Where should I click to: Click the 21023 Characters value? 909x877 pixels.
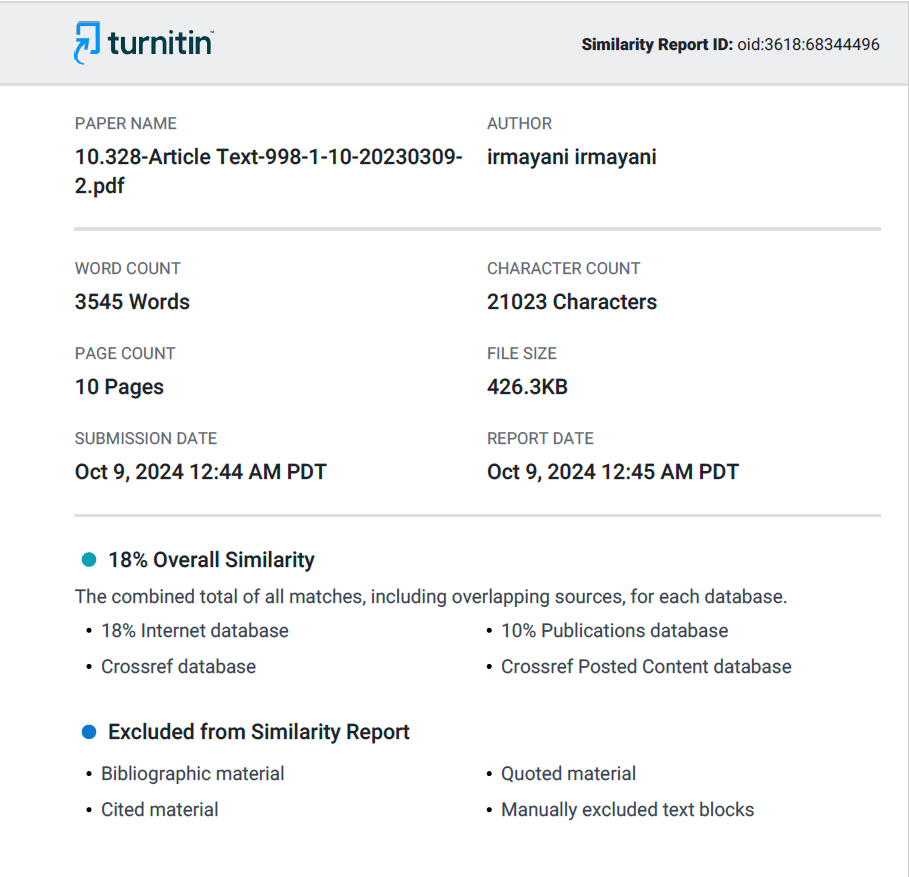click(572, 302)
